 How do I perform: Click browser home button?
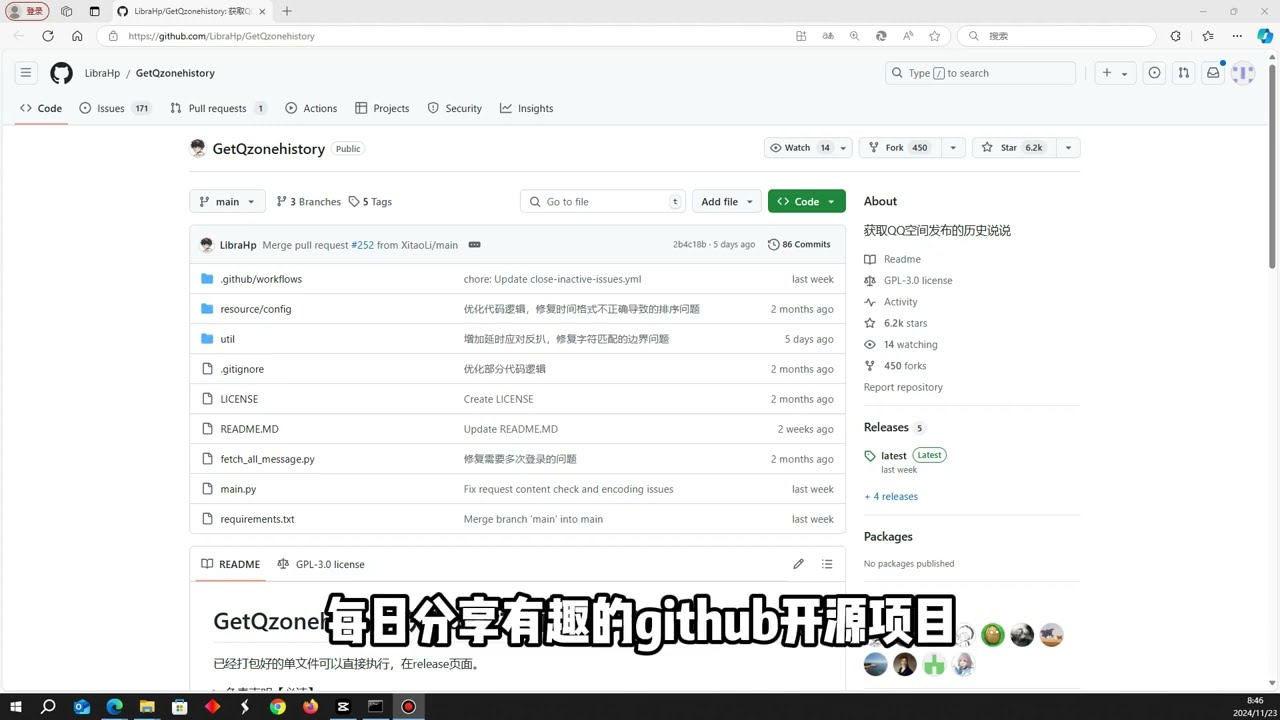[x=77, y=36]
